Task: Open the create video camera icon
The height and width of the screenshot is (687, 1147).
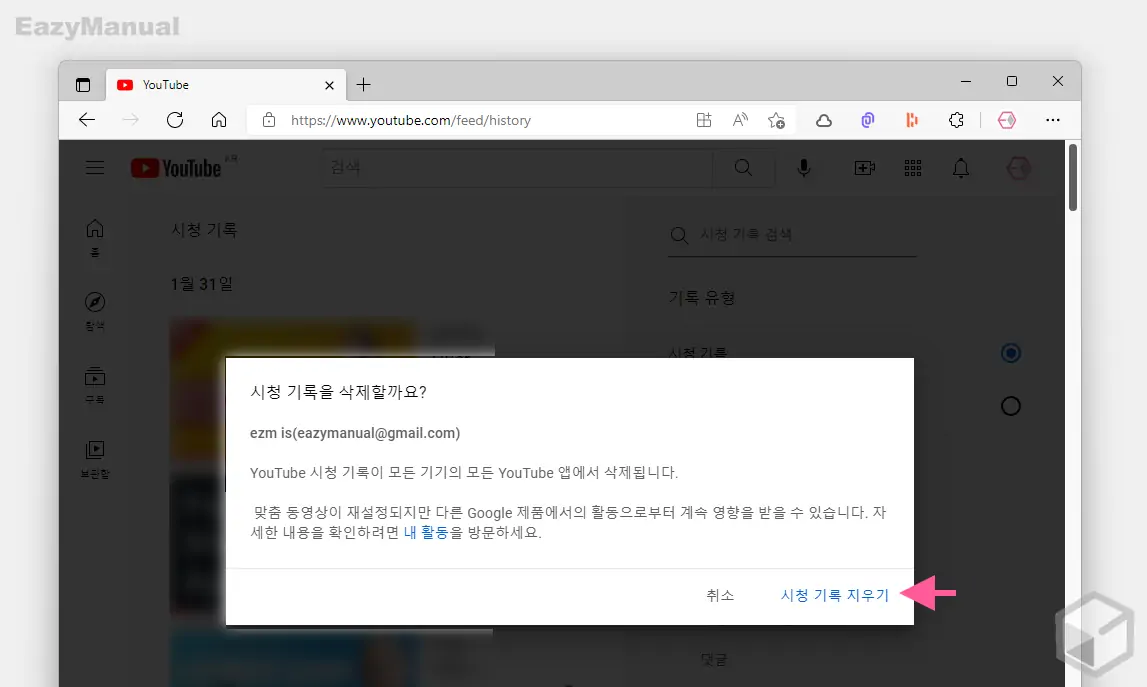Action: [x=865, y=168]
